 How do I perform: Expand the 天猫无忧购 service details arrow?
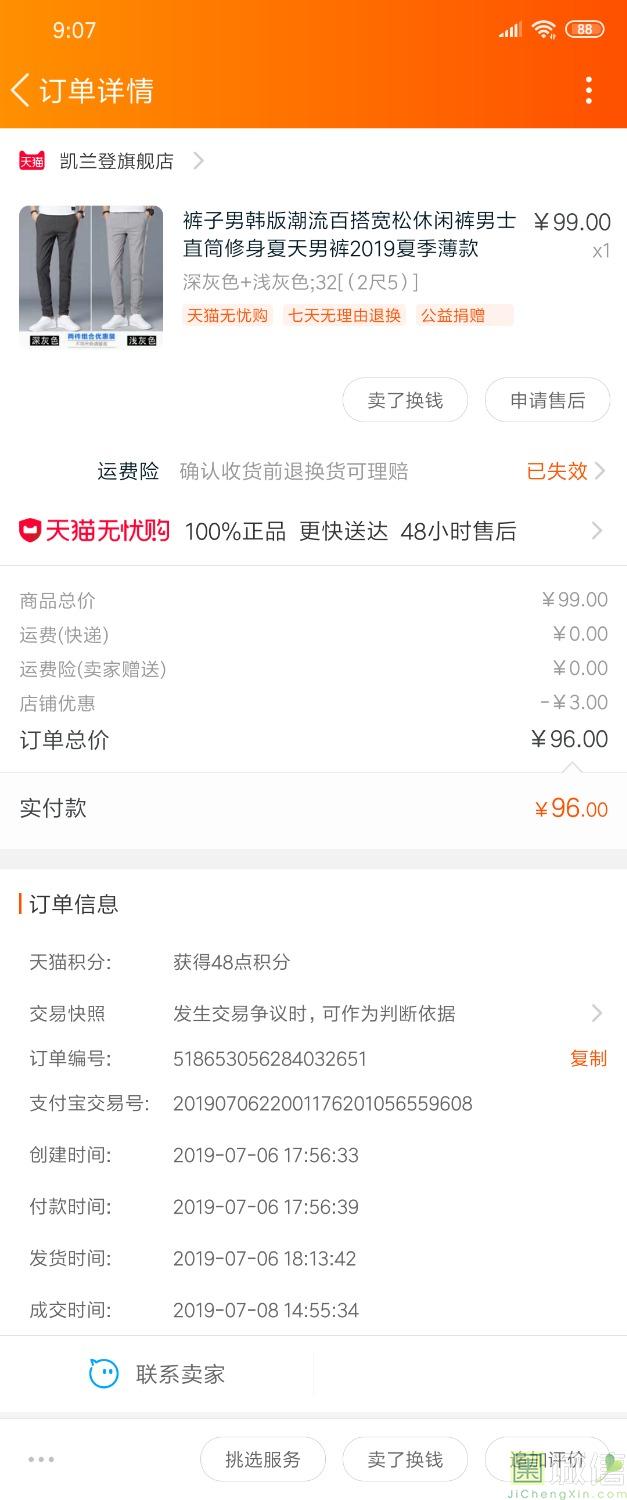[597, 531]
